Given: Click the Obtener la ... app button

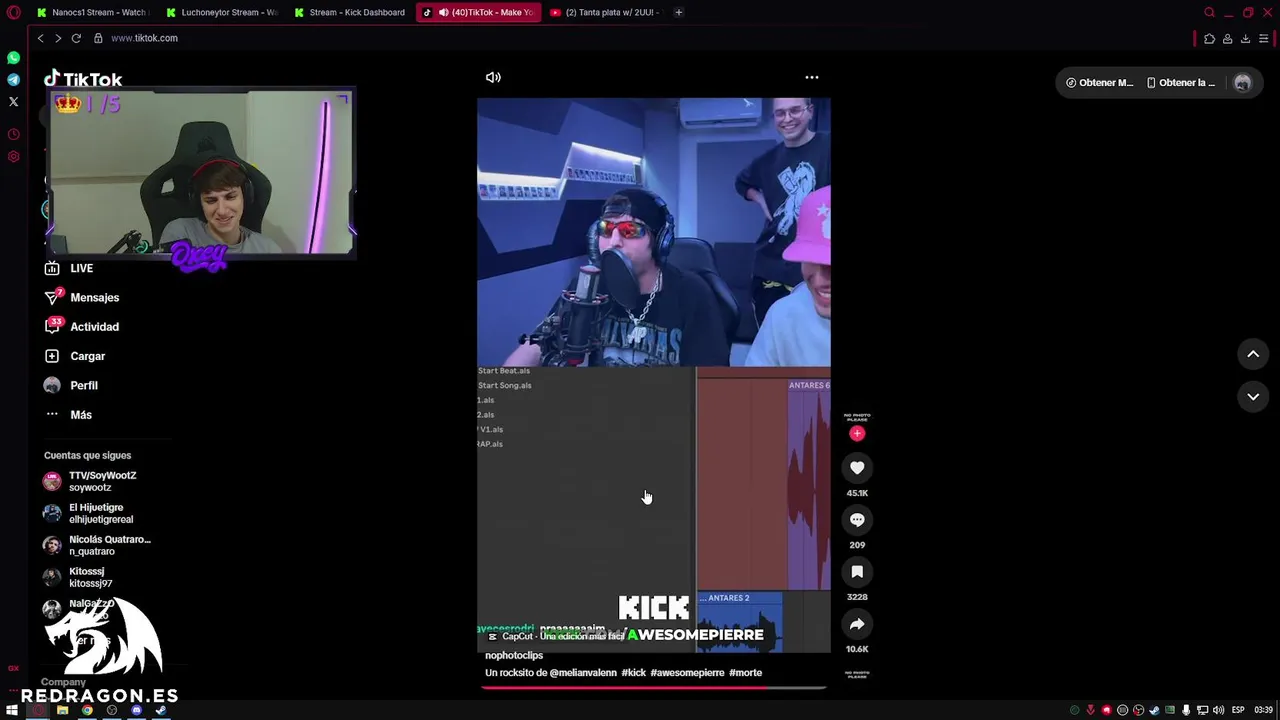Looking at the screenshot, I should (x=1181, y=83).
